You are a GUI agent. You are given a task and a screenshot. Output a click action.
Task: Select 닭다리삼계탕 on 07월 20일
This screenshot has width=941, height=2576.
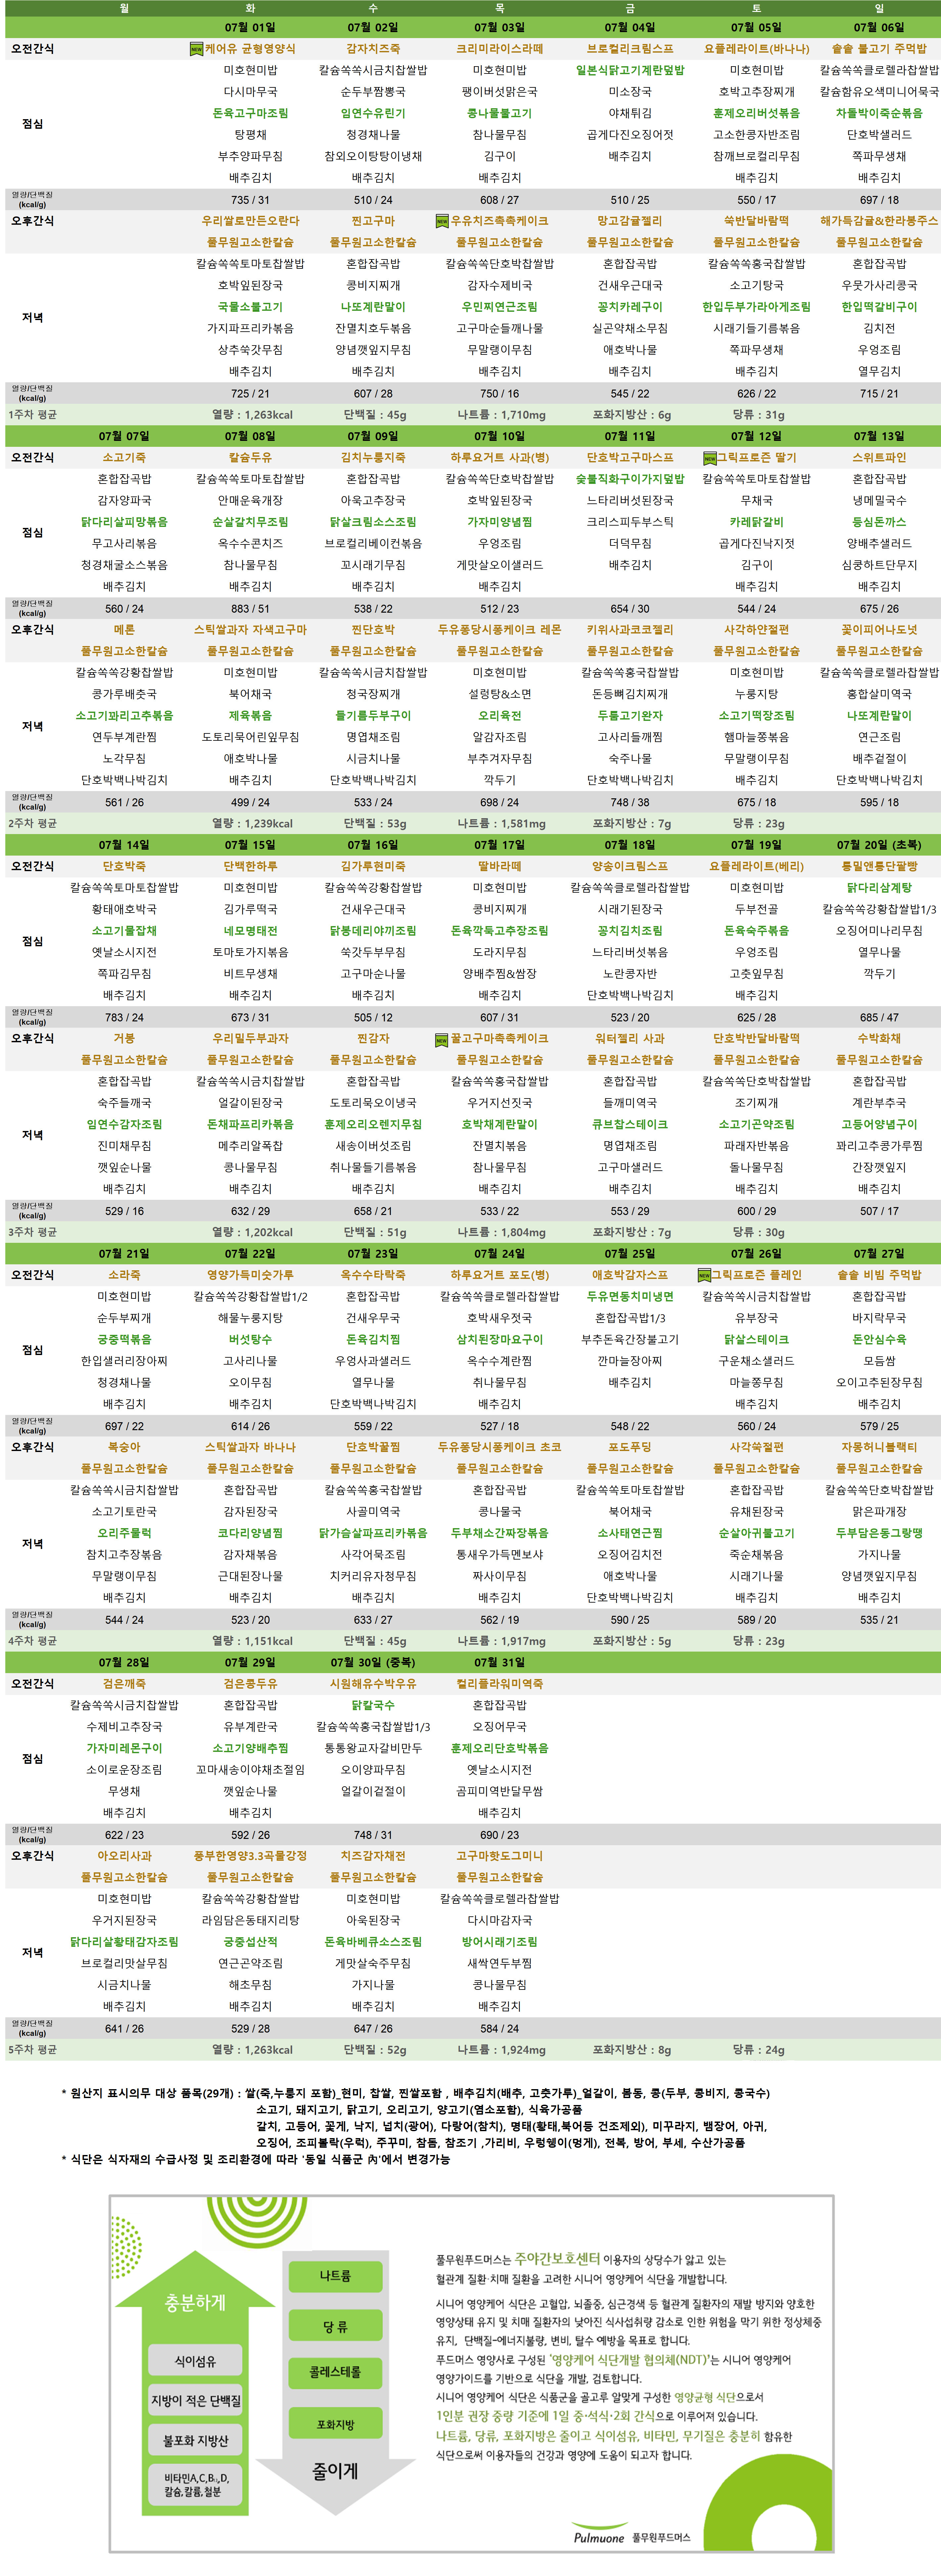(x=879, y=888)
